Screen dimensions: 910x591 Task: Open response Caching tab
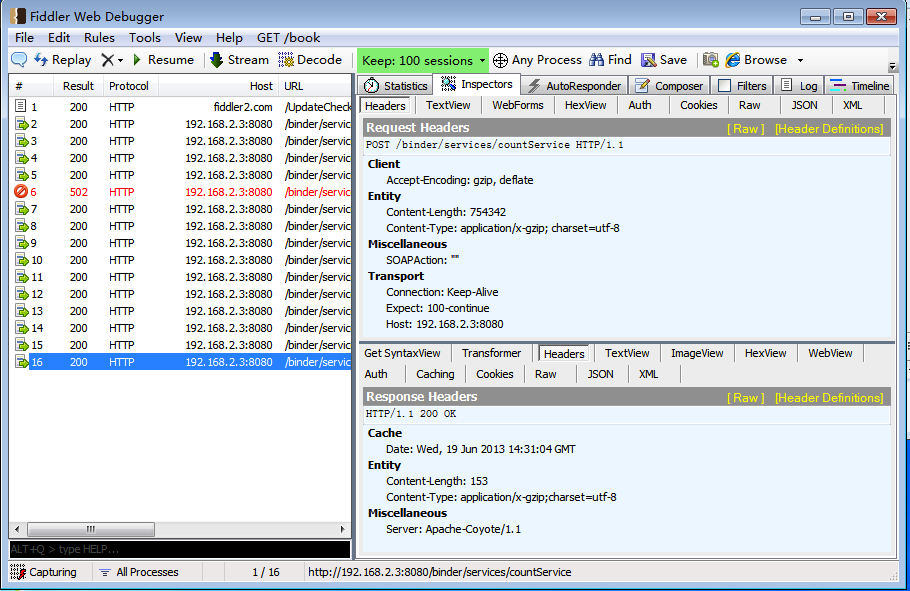click(435, 374)
